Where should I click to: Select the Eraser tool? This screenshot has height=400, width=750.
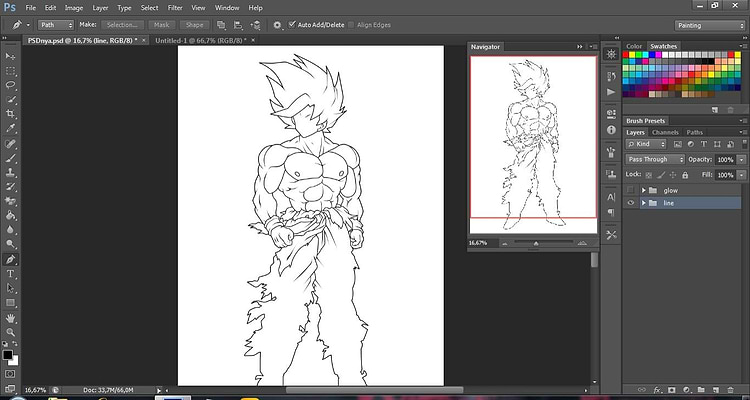tap(10, 201)
